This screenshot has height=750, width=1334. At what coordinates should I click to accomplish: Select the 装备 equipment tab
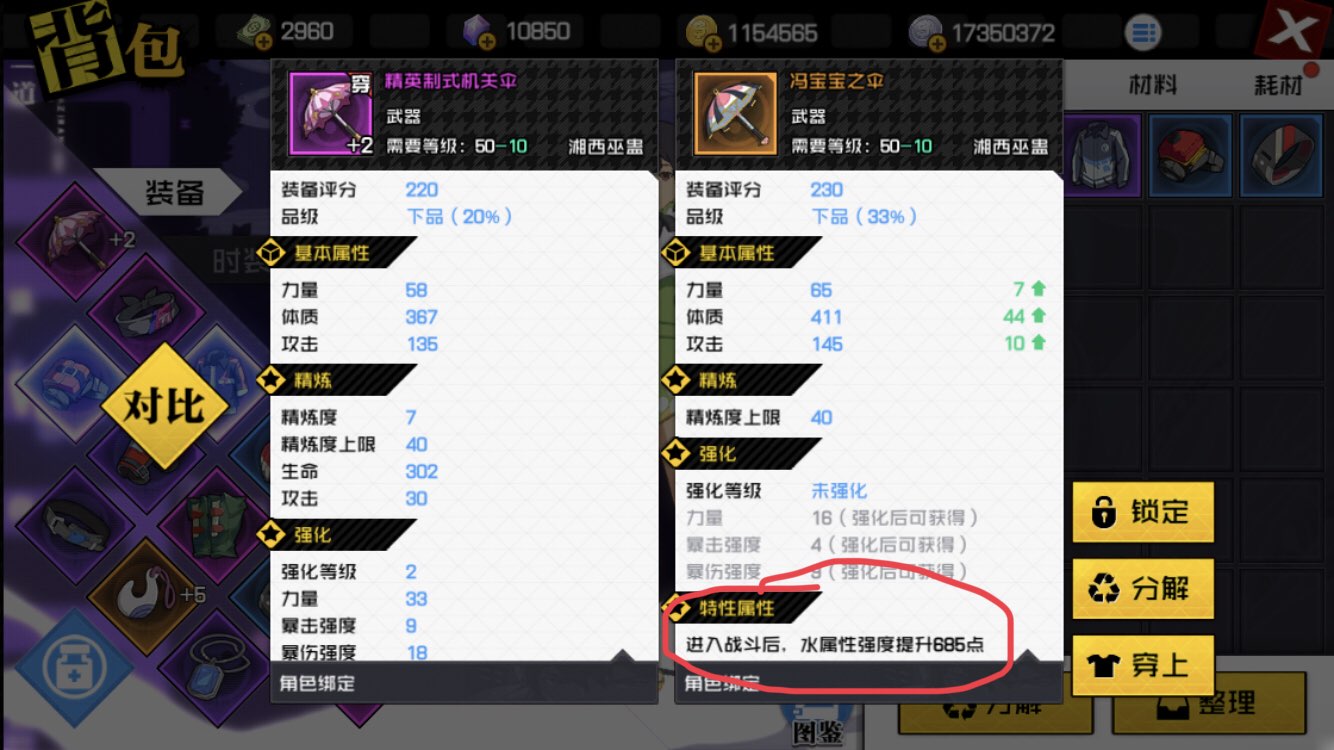pos(173,193)
